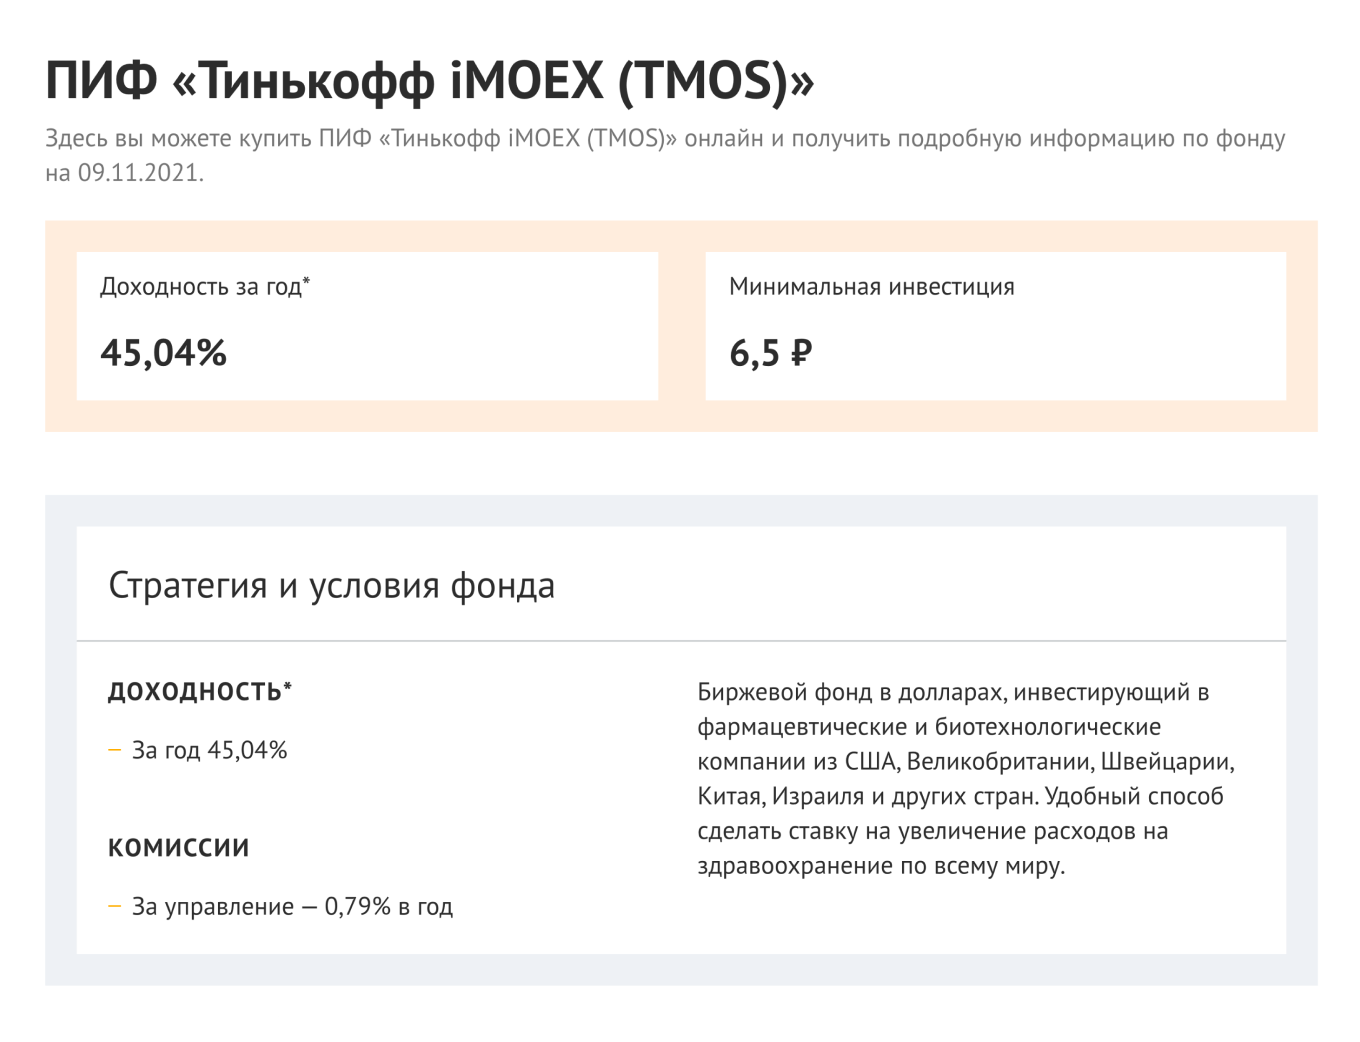Click the КОМИССИИ subheading
This screenshot has height=1042, width=1360.
[x=178, y=848]
